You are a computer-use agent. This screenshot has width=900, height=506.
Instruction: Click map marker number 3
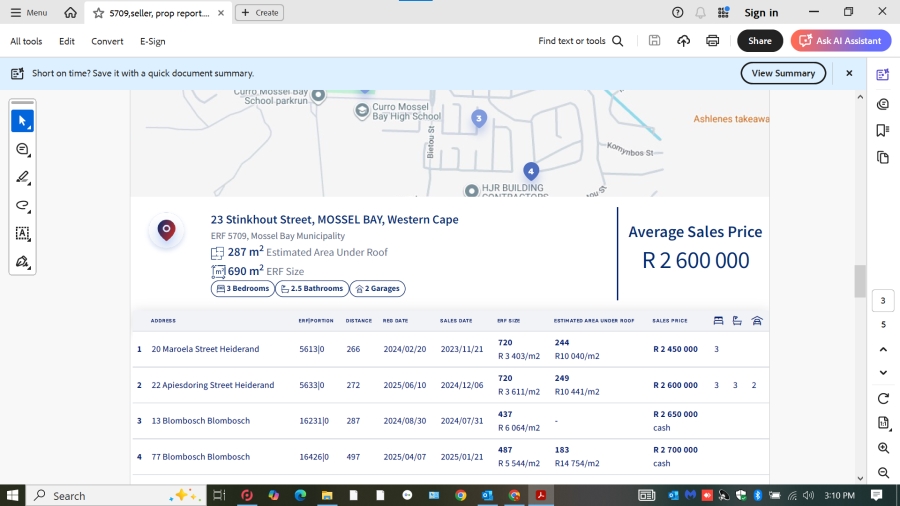point(479,118)
